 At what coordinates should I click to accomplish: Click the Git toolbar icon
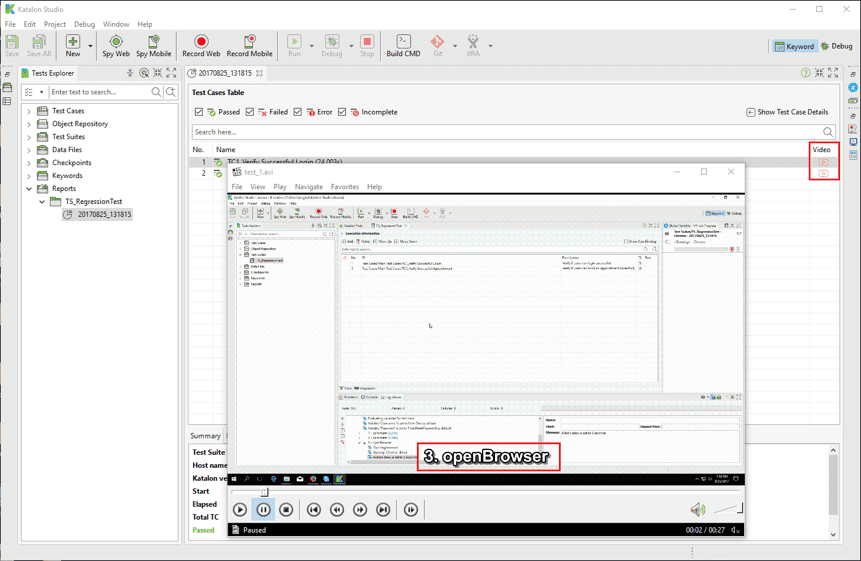[437, 45]
